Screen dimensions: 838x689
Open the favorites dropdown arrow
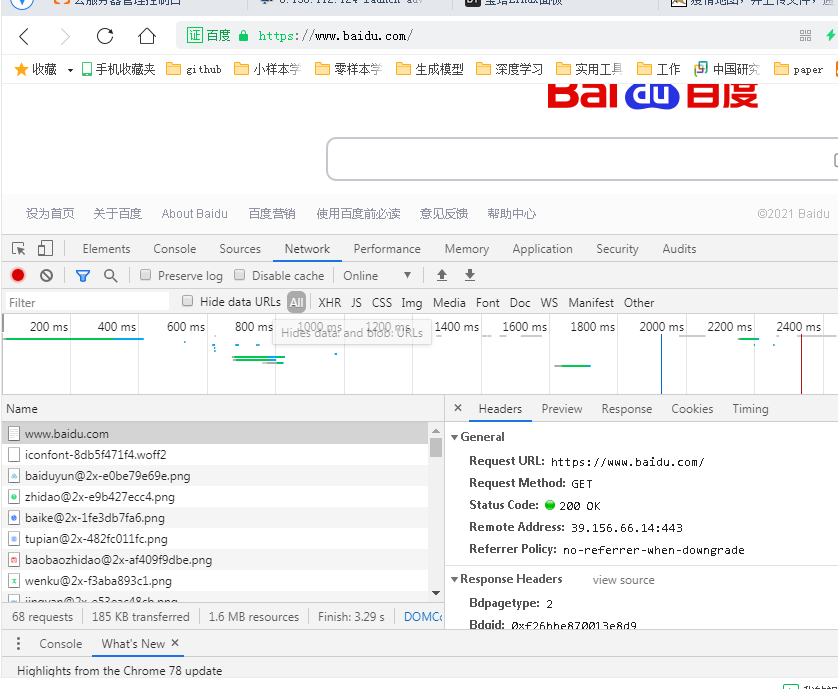click(70, 70)
